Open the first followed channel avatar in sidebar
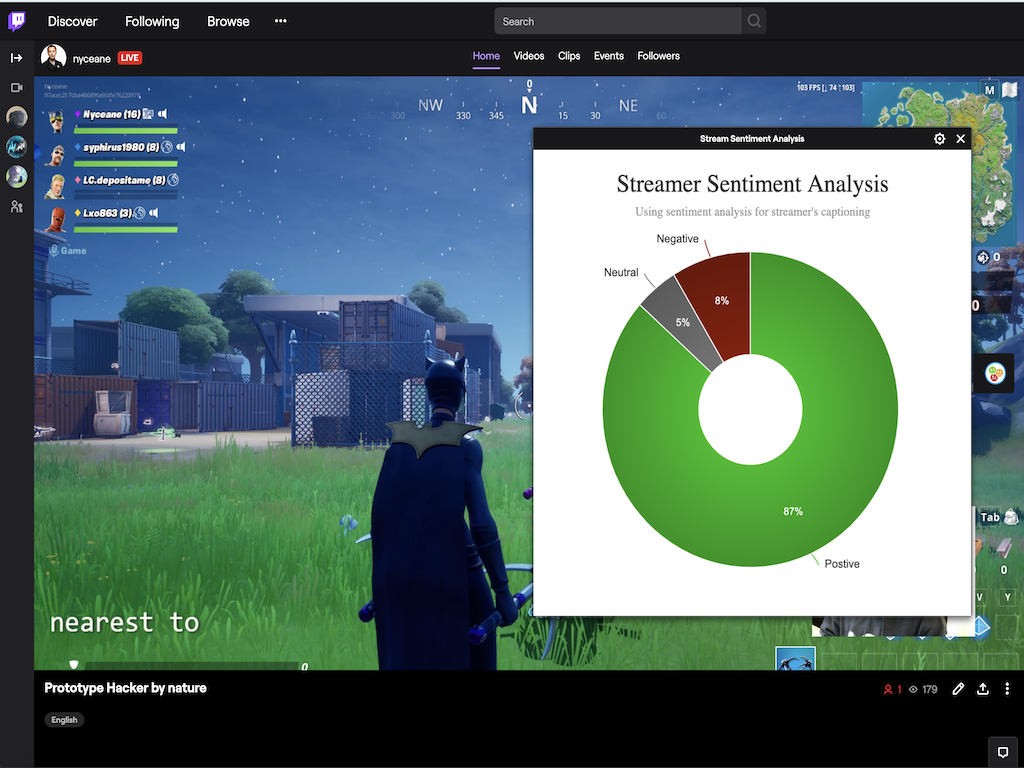This screenshot has width=1024, height=768. click(x=16, y=117)
